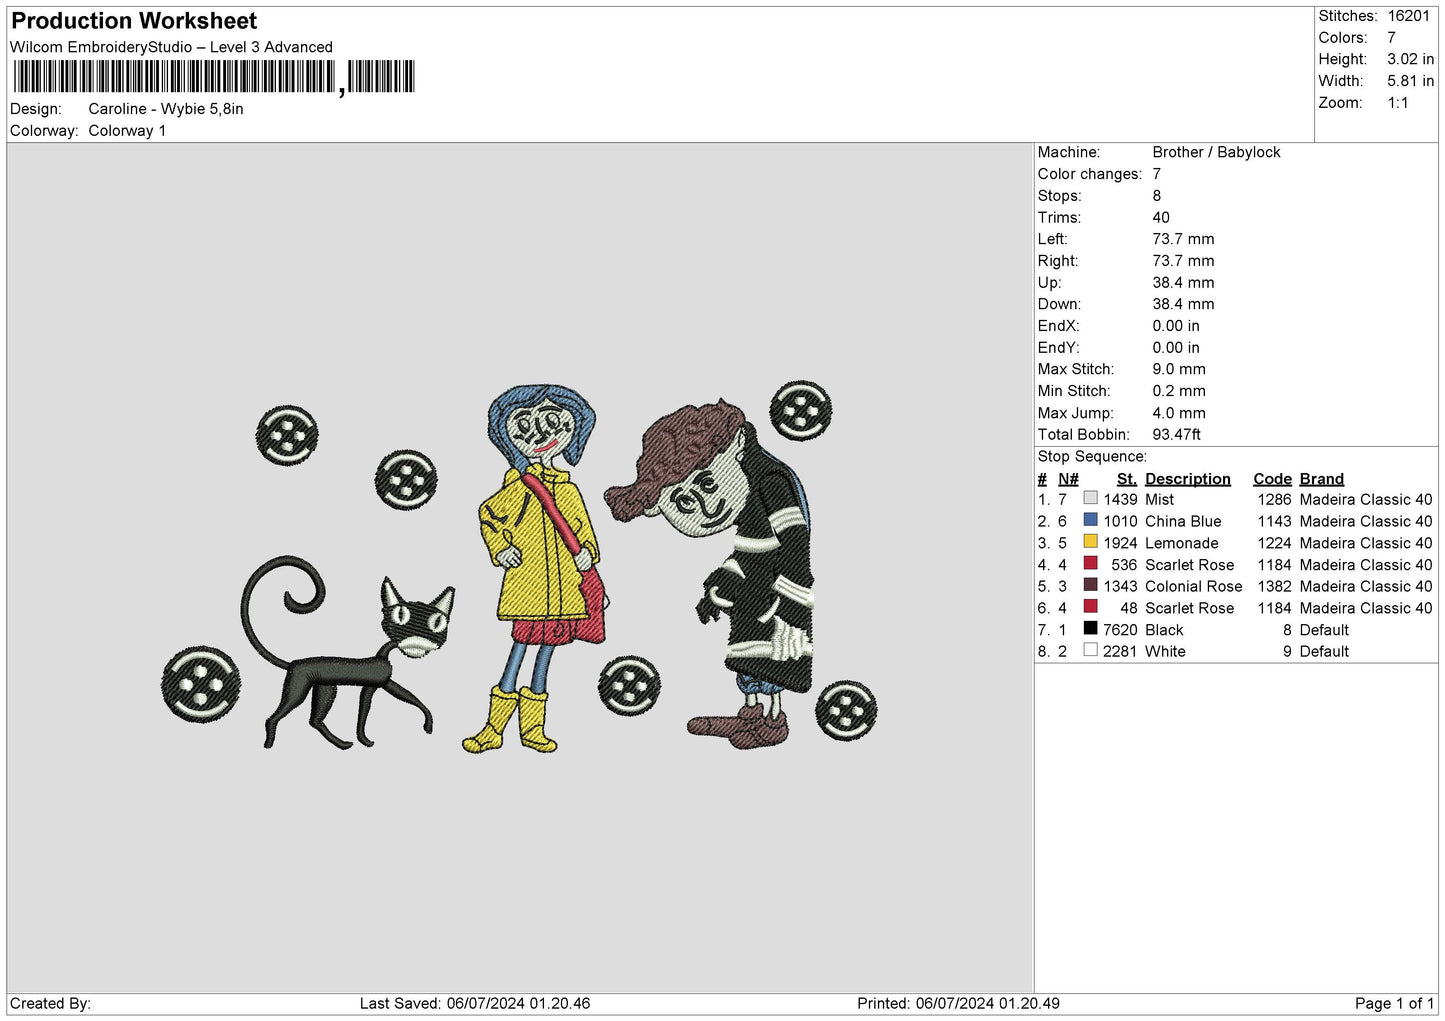1445x1021 pixels.
Task: Click the St. column header
Action: click(1127, 479)
